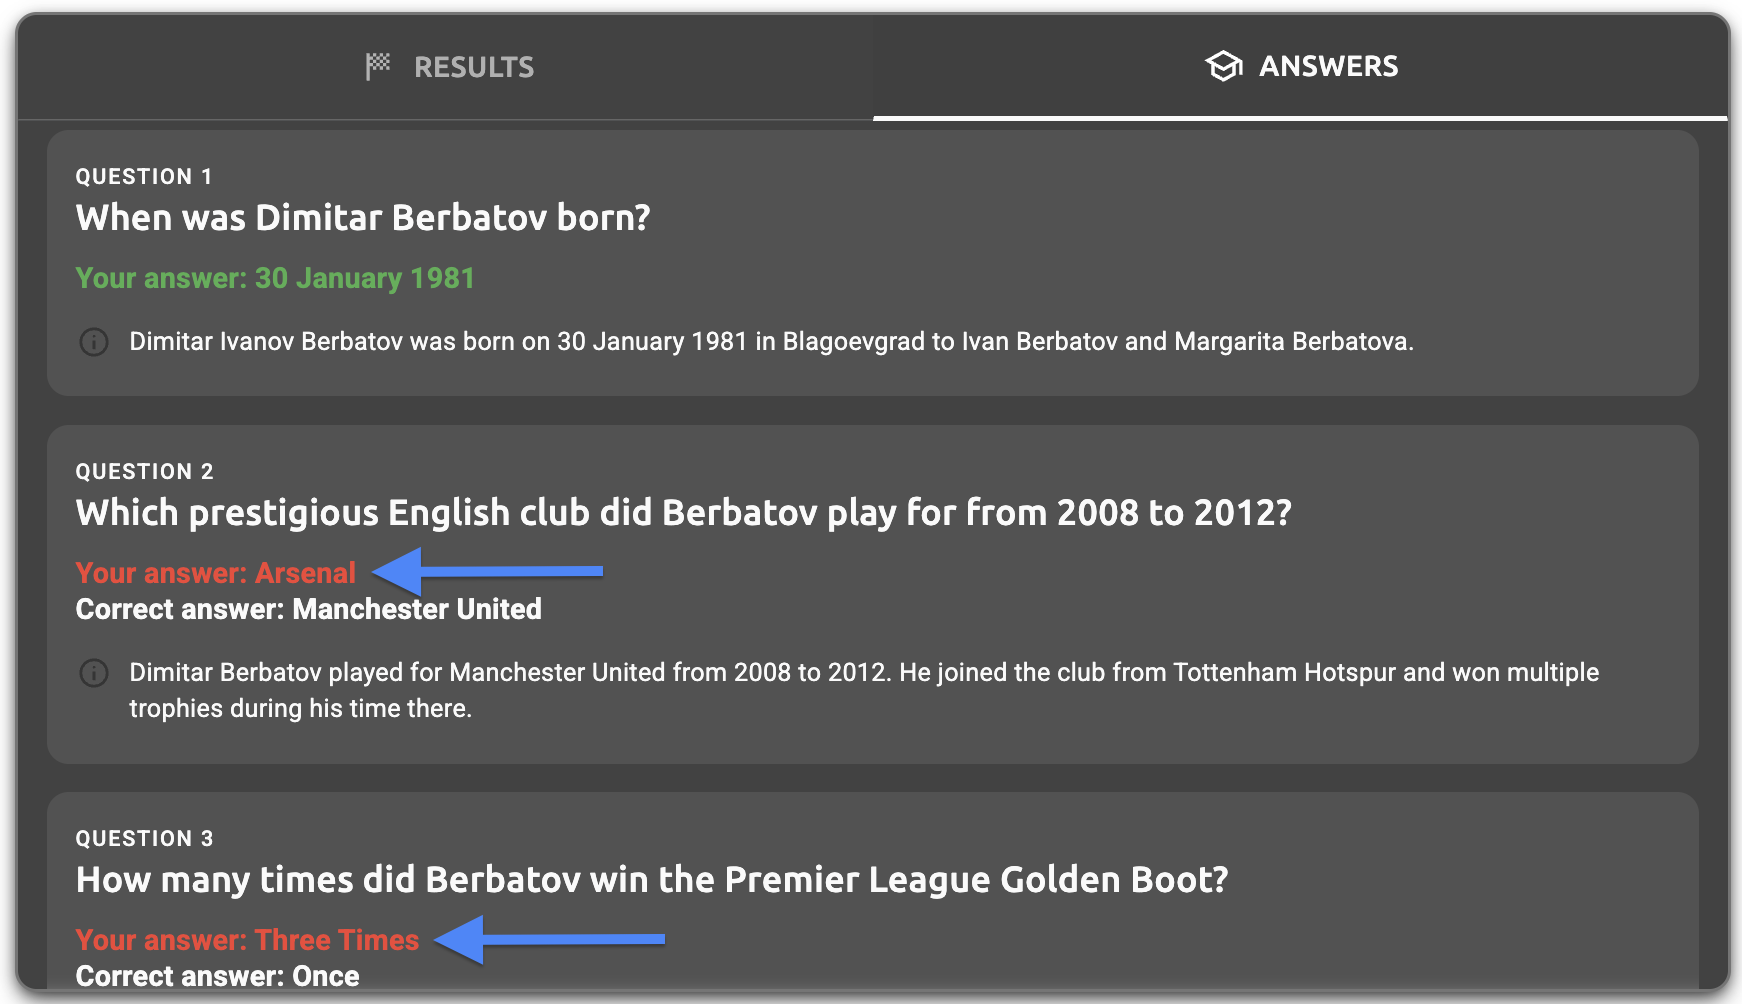Click the checkered flag icon beside Results
1742x1004 pixels.
(x=378, y=67)
